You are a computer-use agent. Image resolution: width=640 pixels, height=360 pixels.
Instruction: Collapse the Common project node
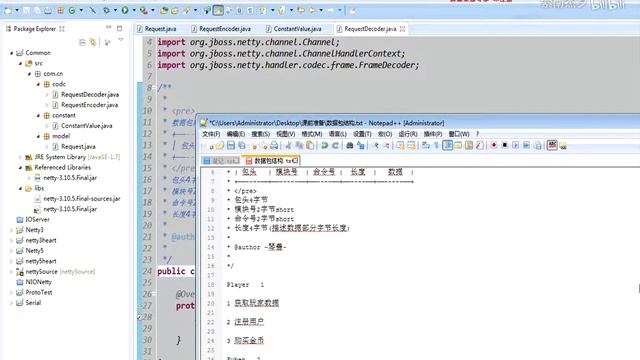coord(11,53)
